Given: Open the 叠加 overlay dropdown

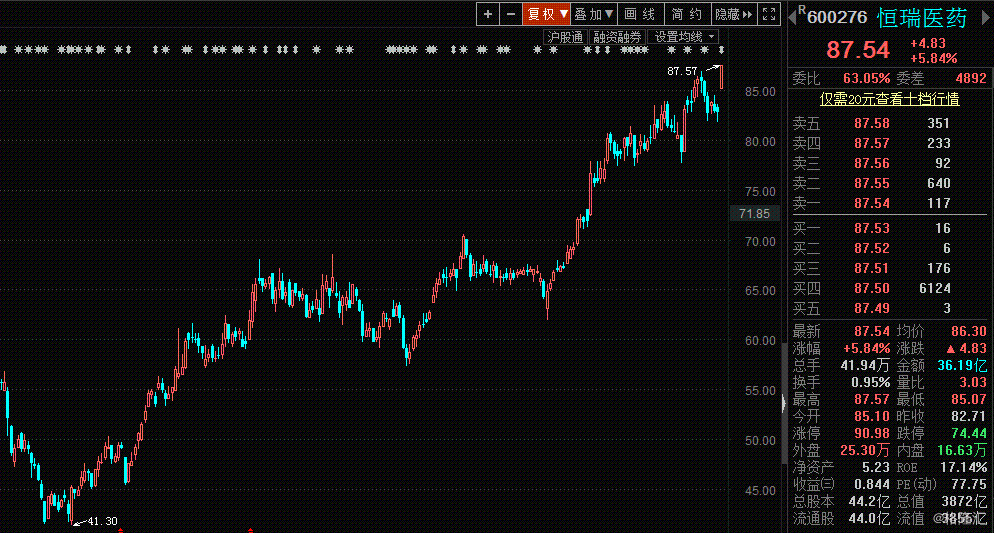Looking at the screenshot, I should coord(593,14).
